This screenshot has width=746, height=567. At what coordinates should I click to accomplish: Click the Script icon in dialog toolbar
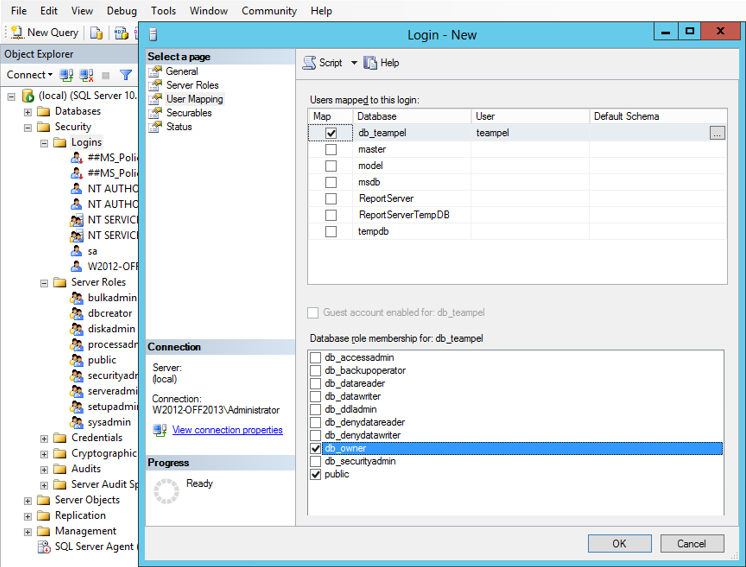tap(310, 63)
